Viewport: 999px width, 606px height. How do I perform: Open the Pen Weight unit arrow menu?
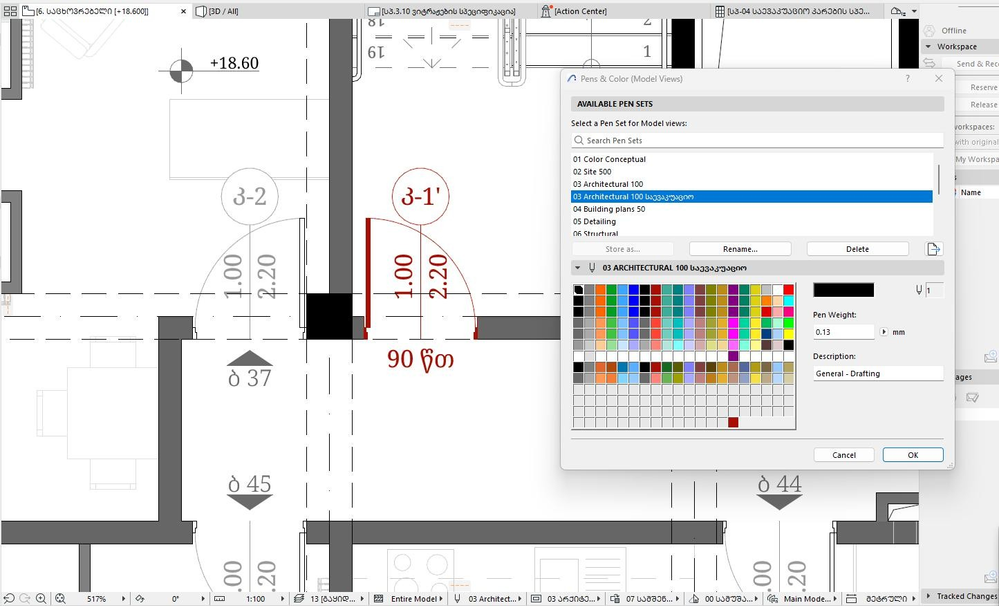(884, 332)
